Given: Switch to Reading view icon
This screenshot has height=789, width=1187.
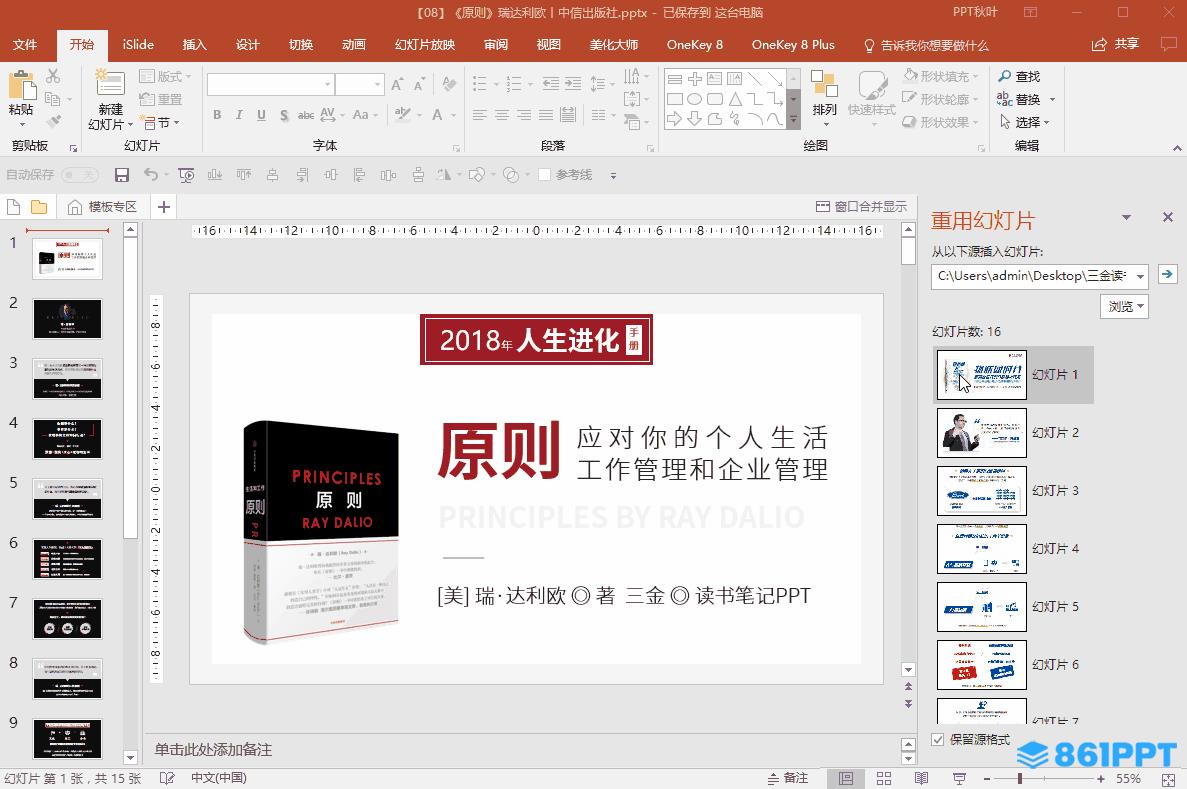Looking at the screenshot, I should click(921, 778).
